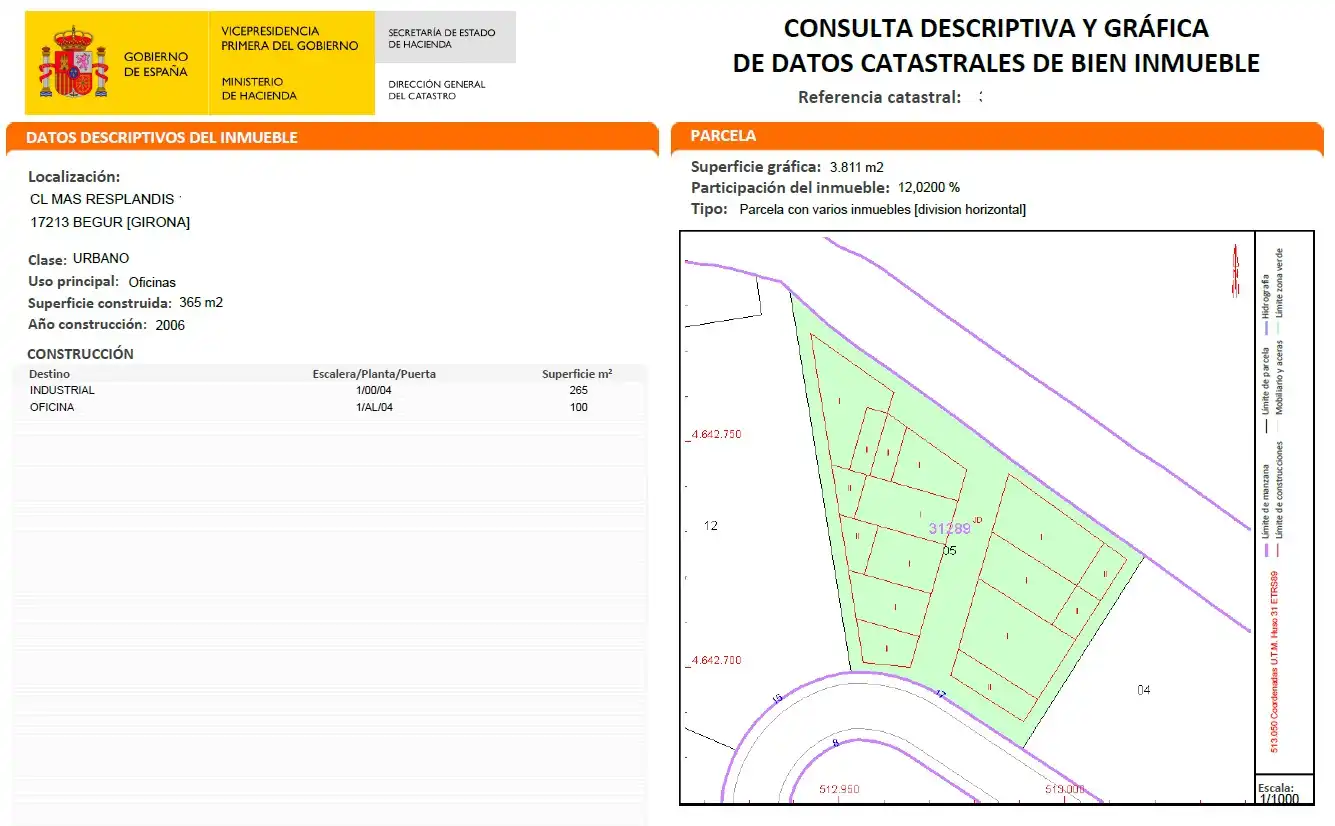Select the main use value 'Oficinas'

152,282
